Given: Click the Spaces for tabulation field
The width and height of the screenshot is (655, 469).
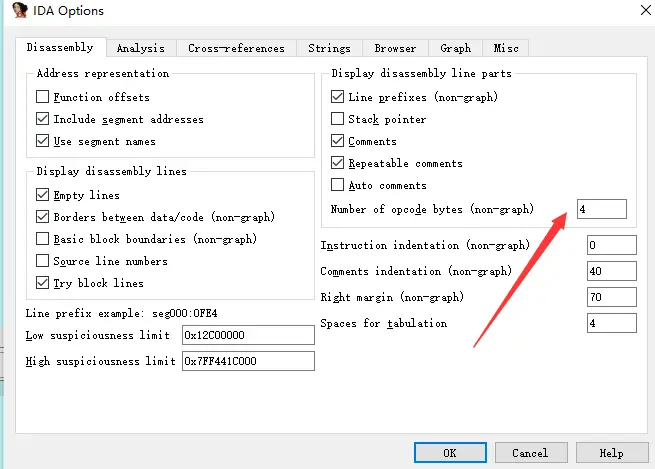Looking at the screenshot, I should [x=612, y=323].
